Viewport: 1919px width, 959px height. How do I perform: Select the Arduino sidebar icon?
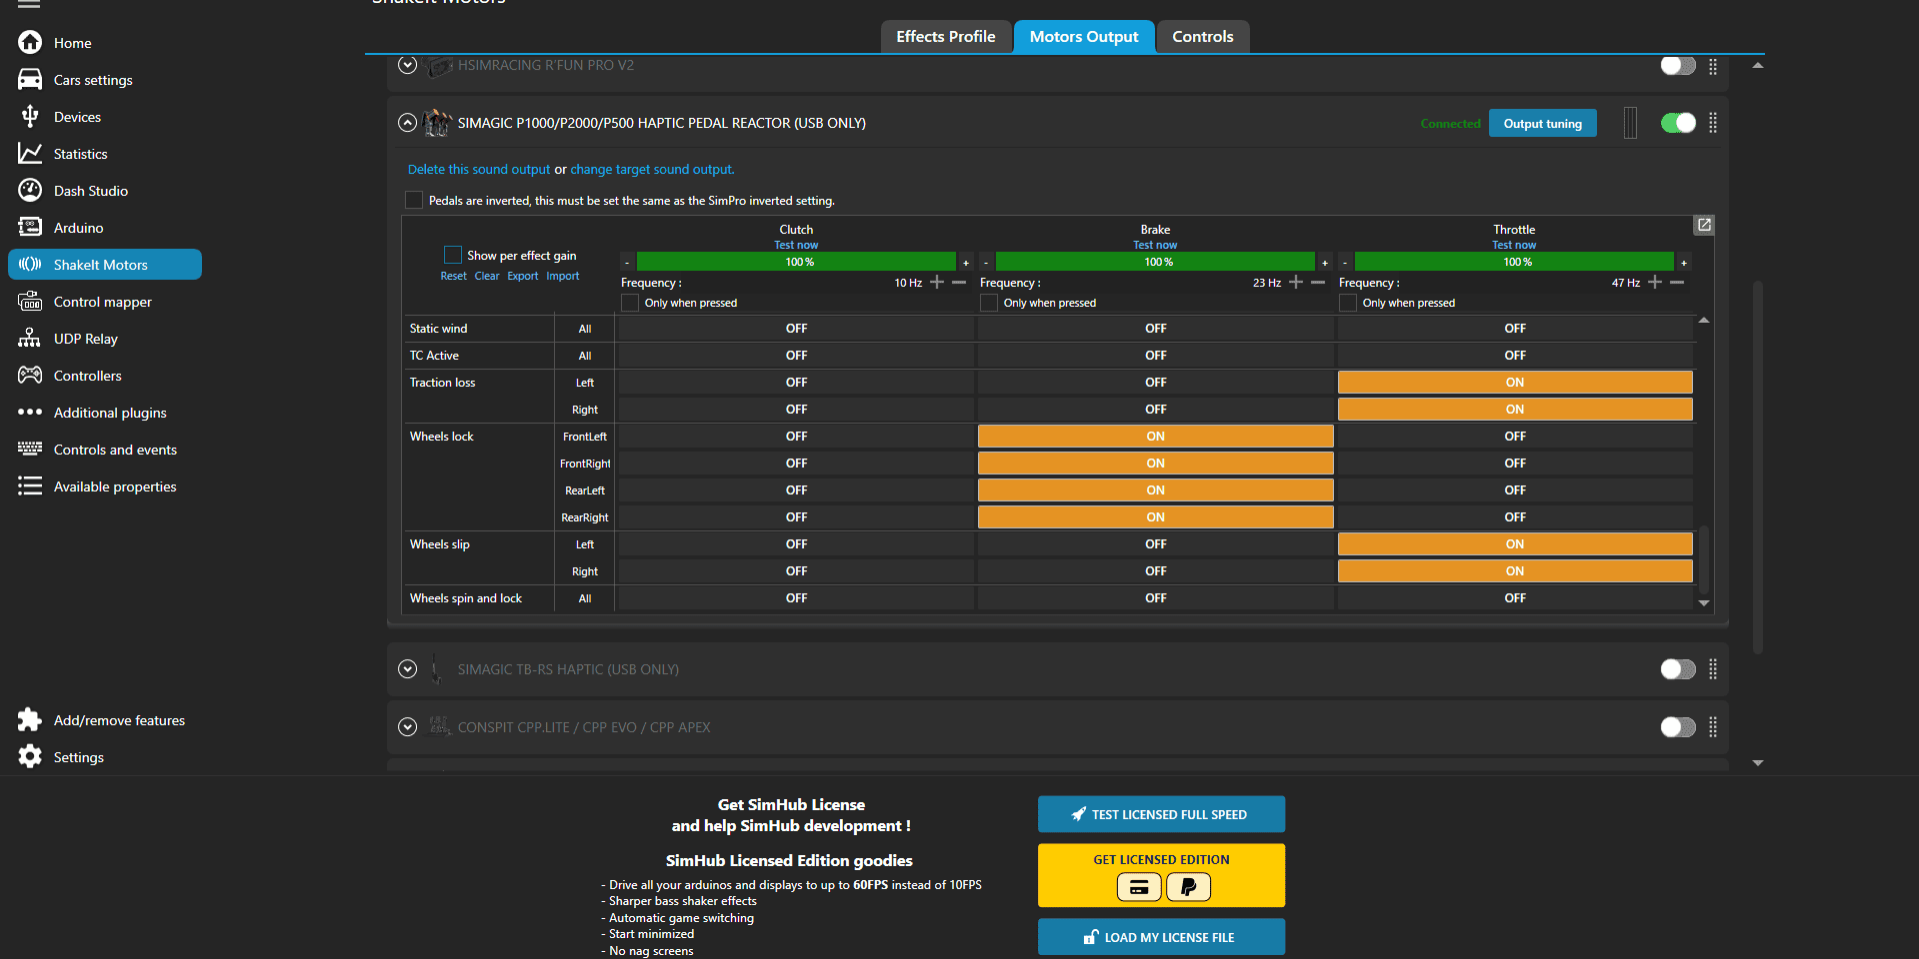coord(76,227)
